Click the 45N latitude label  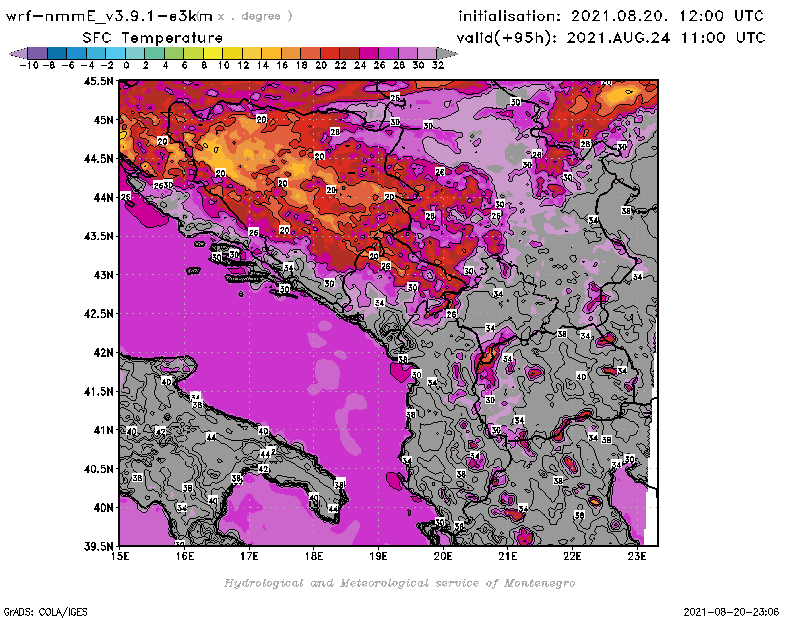pyautogui.click(x=103, y=120)
